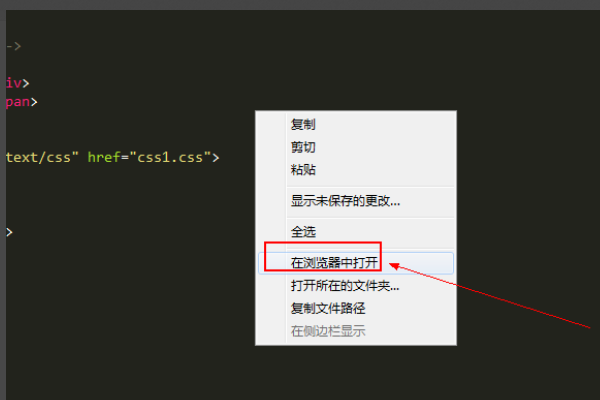
Task: Click the green href attribute name
Action: [104, 157]
